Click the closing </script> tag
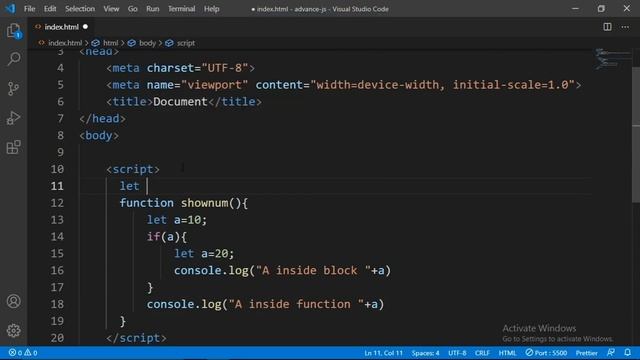Screen dimensions: 640x360 [x=136, y=338]
